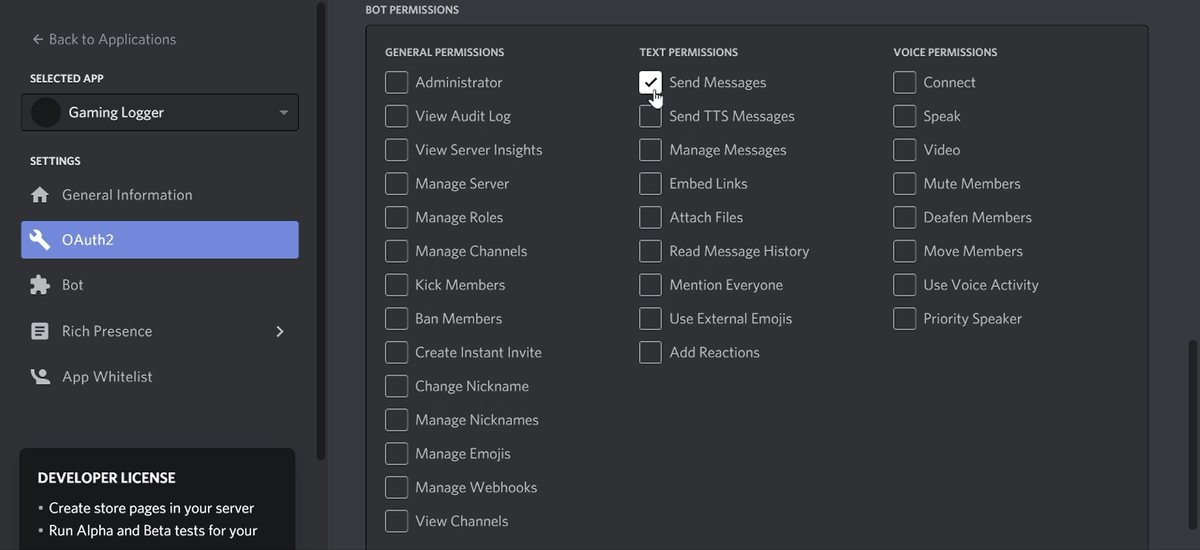Expand Rich Presence submenu chevron
Viewport: 1200px width, 550px height.
[279, 331]
